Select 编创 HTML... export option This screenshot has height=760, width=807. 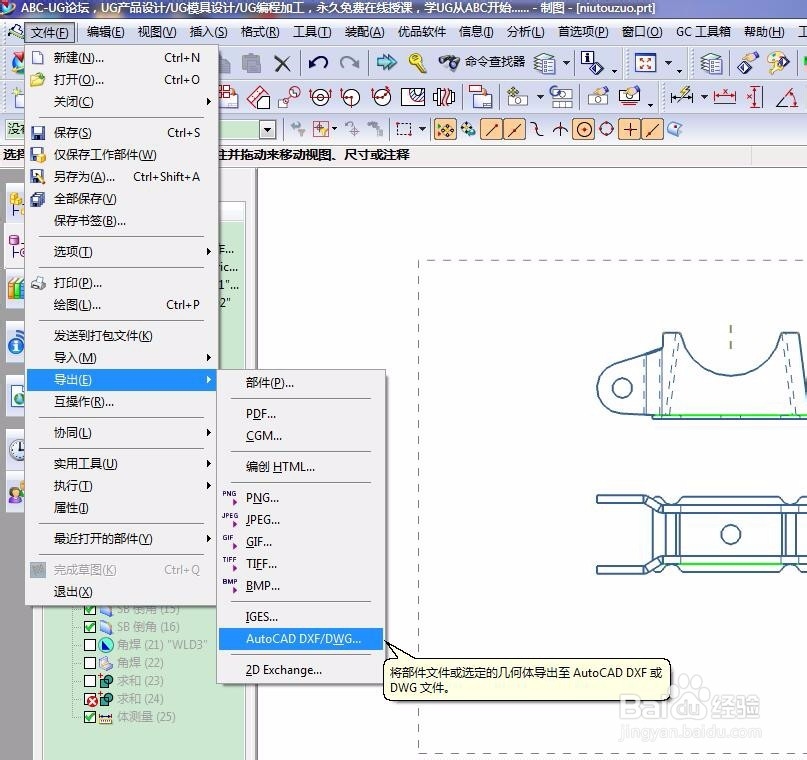(301, 467)
